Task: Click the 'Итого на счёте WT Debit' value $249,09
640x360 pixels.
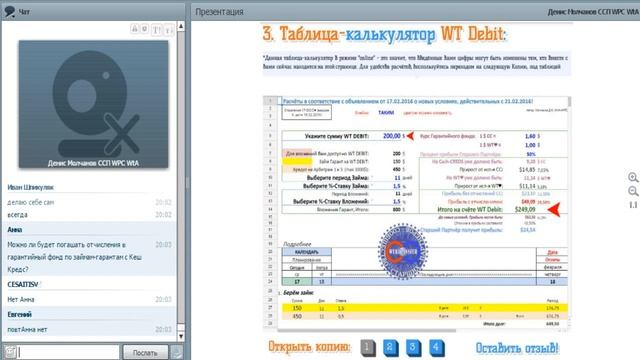Action: (525, 209)
